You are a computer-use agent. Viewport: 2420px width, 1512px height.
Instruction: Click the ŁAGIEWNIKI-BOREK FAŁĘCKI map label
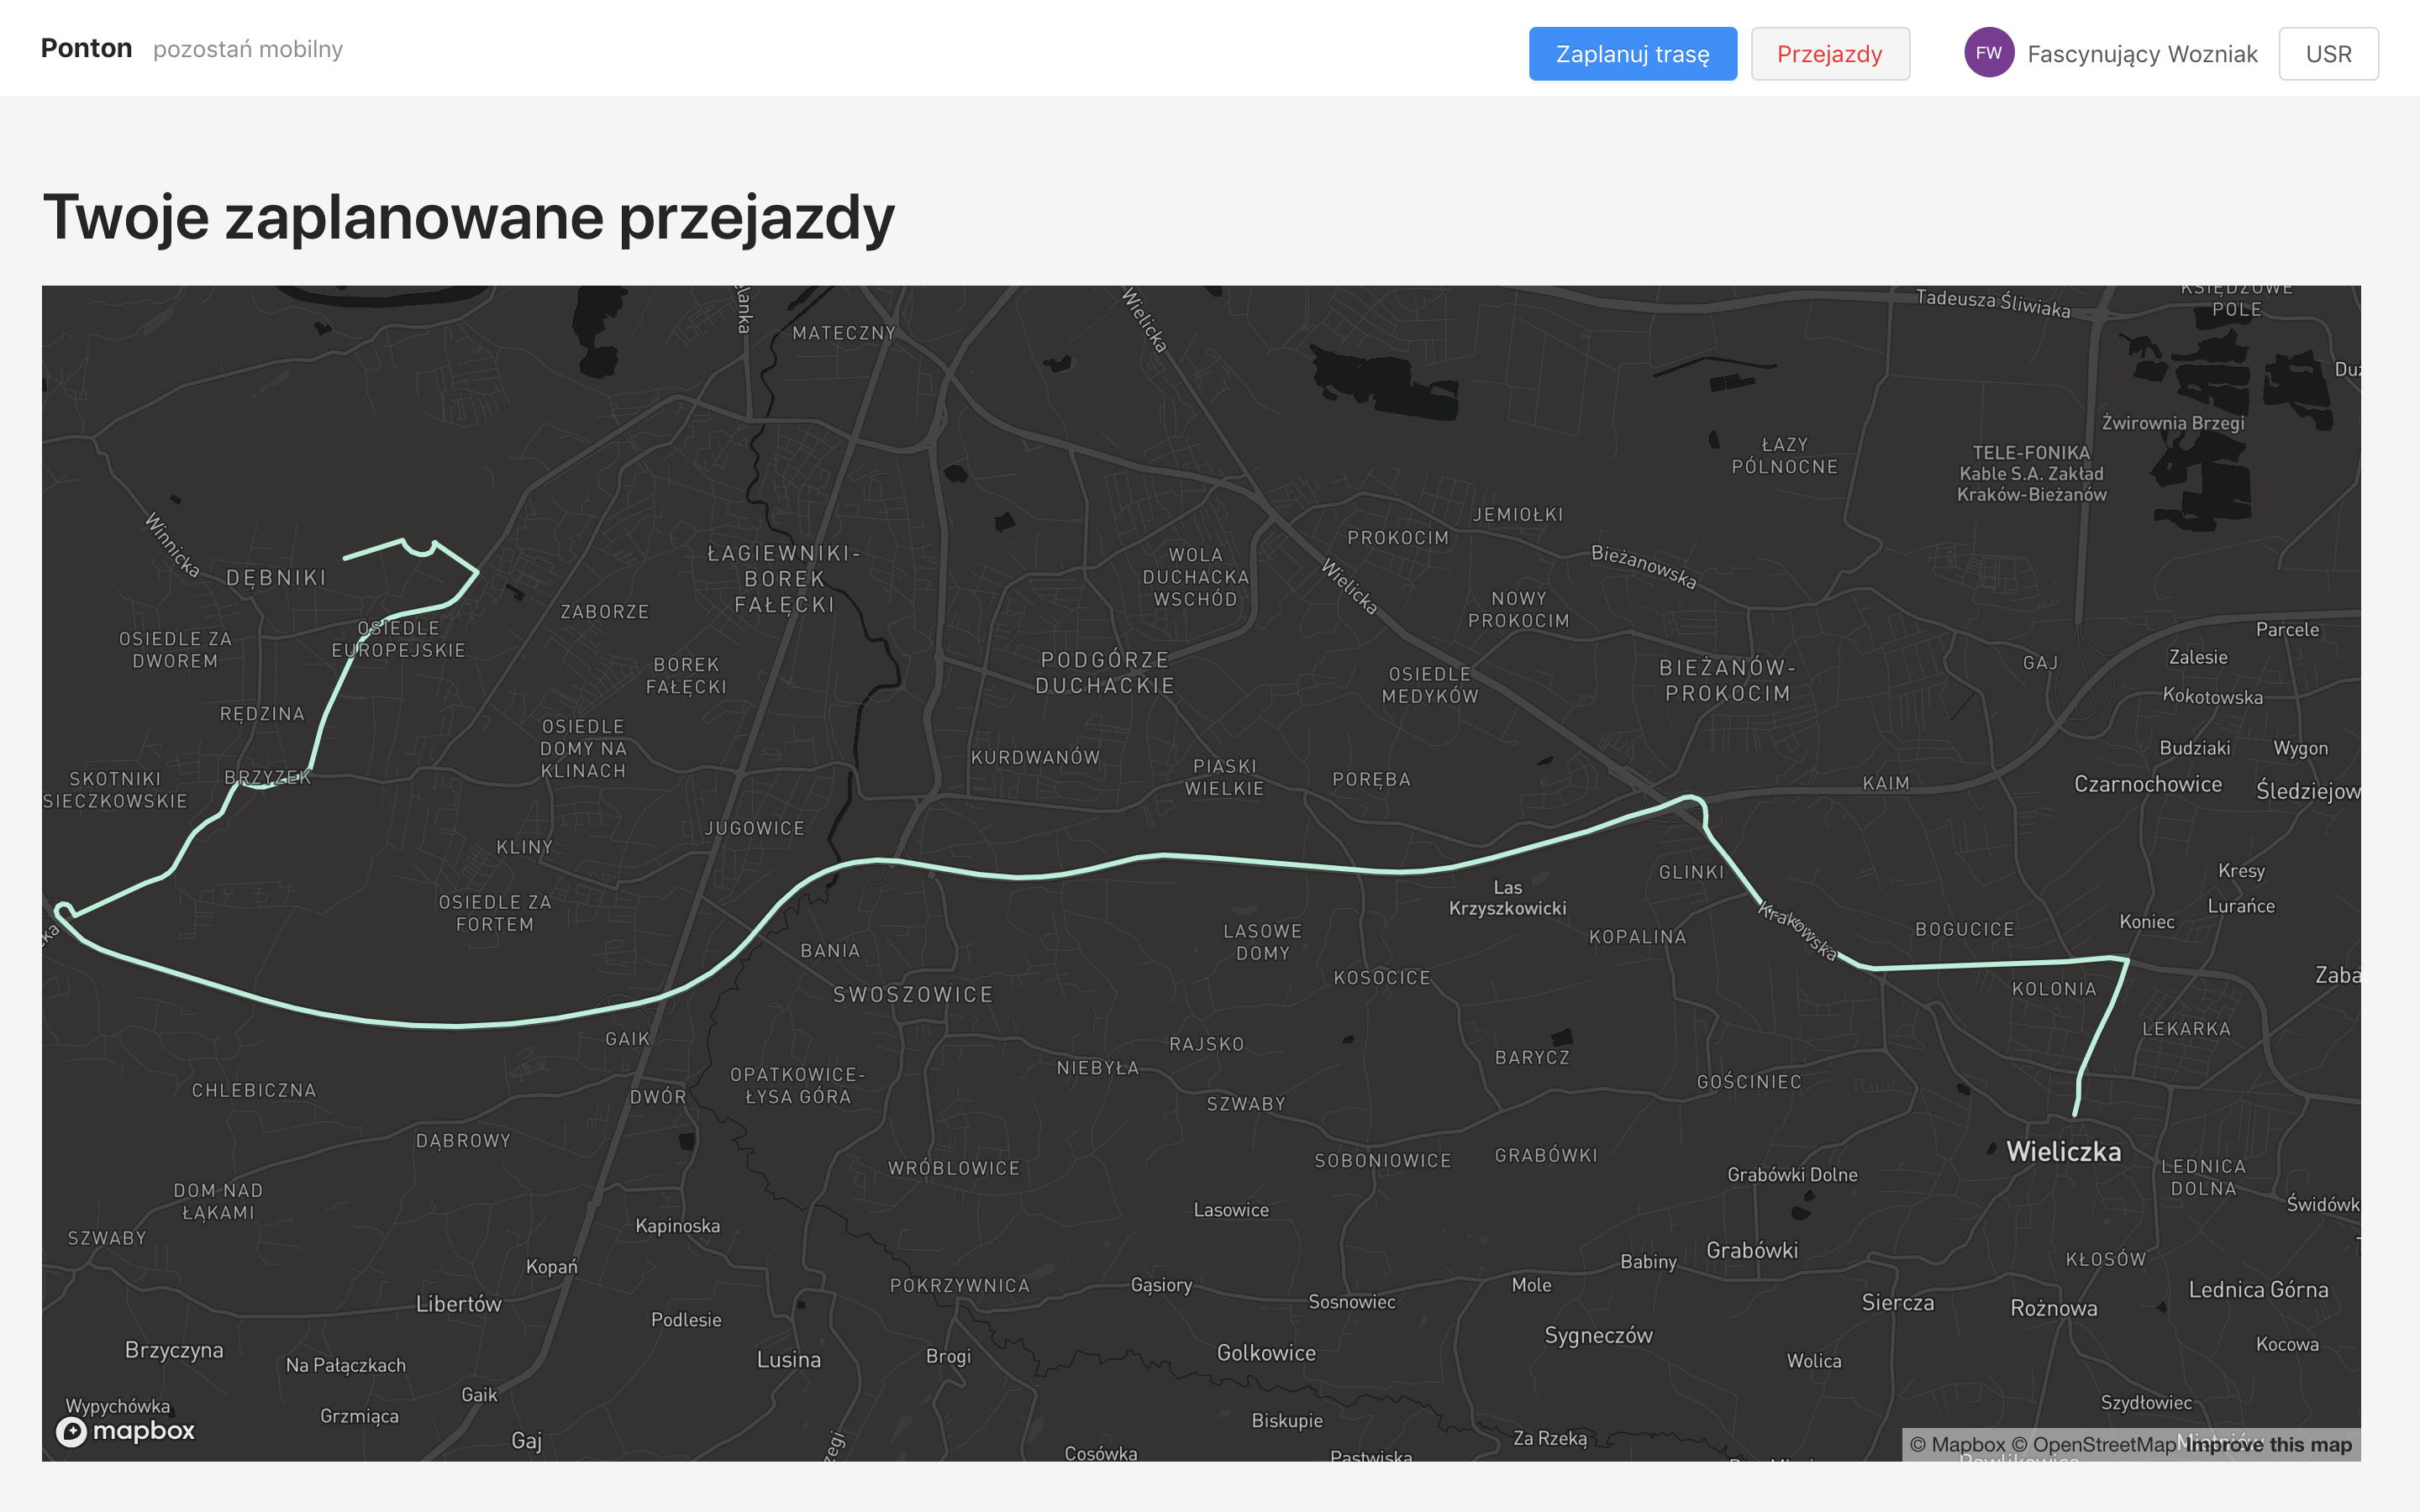point(784,579)
